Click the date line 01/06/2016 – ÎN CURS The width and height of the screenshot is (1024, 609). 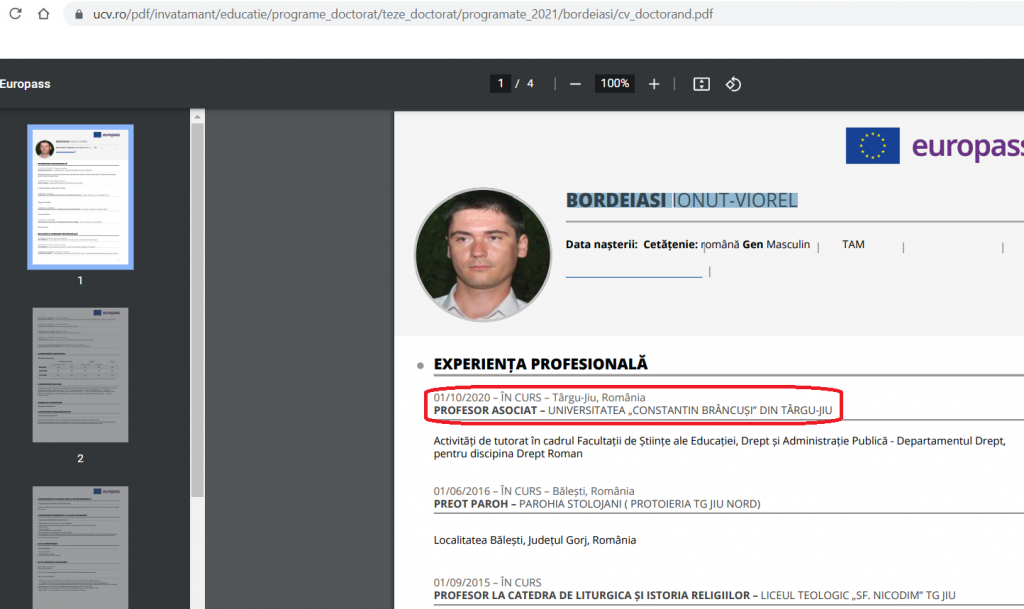pyautogui.click(x=534, y=491)
